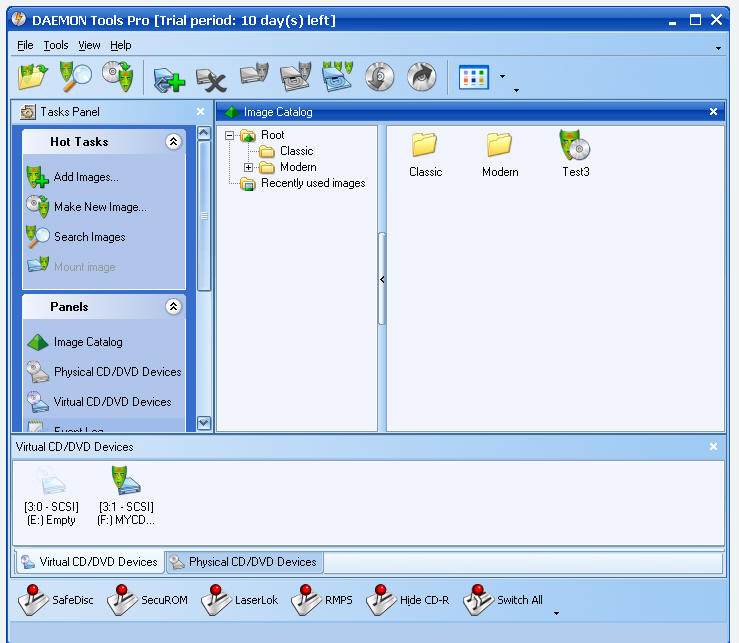739x643 pixels.
Task: Select Root in the catalog tree
Action: click(x=272, y=135)
